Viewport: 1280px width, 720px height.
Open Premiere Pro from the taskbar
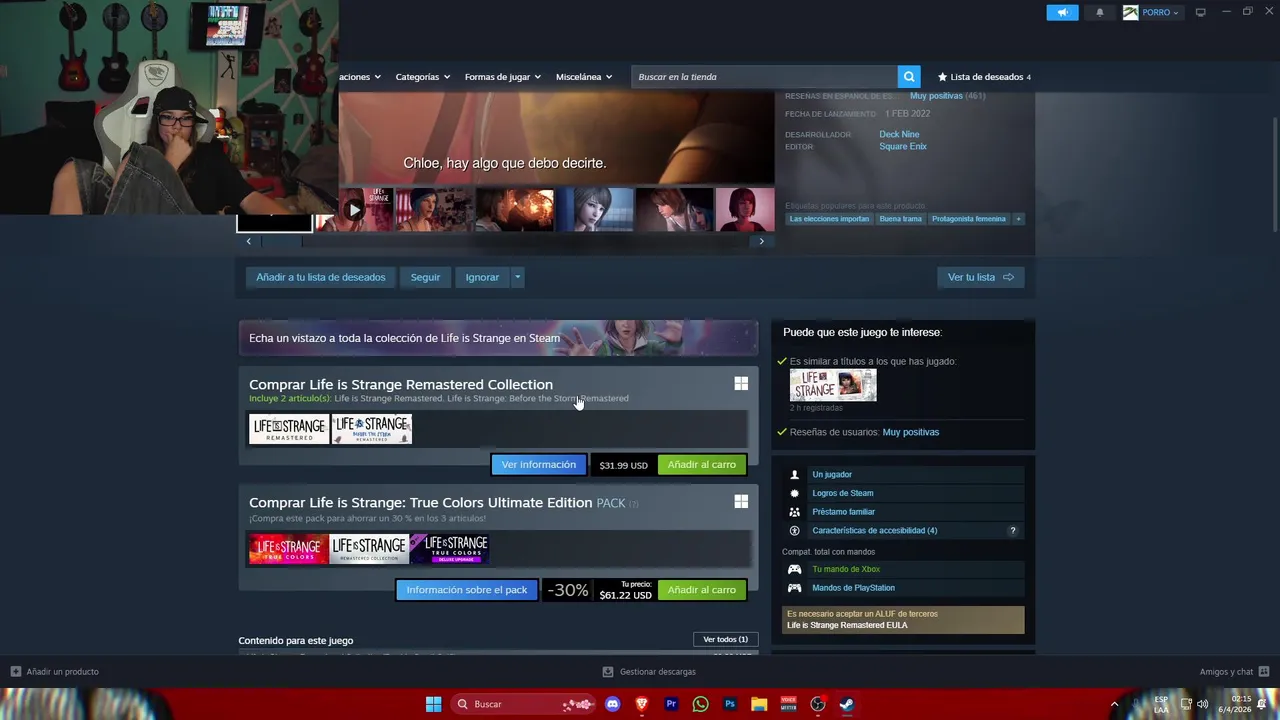[x=671, y=704]
